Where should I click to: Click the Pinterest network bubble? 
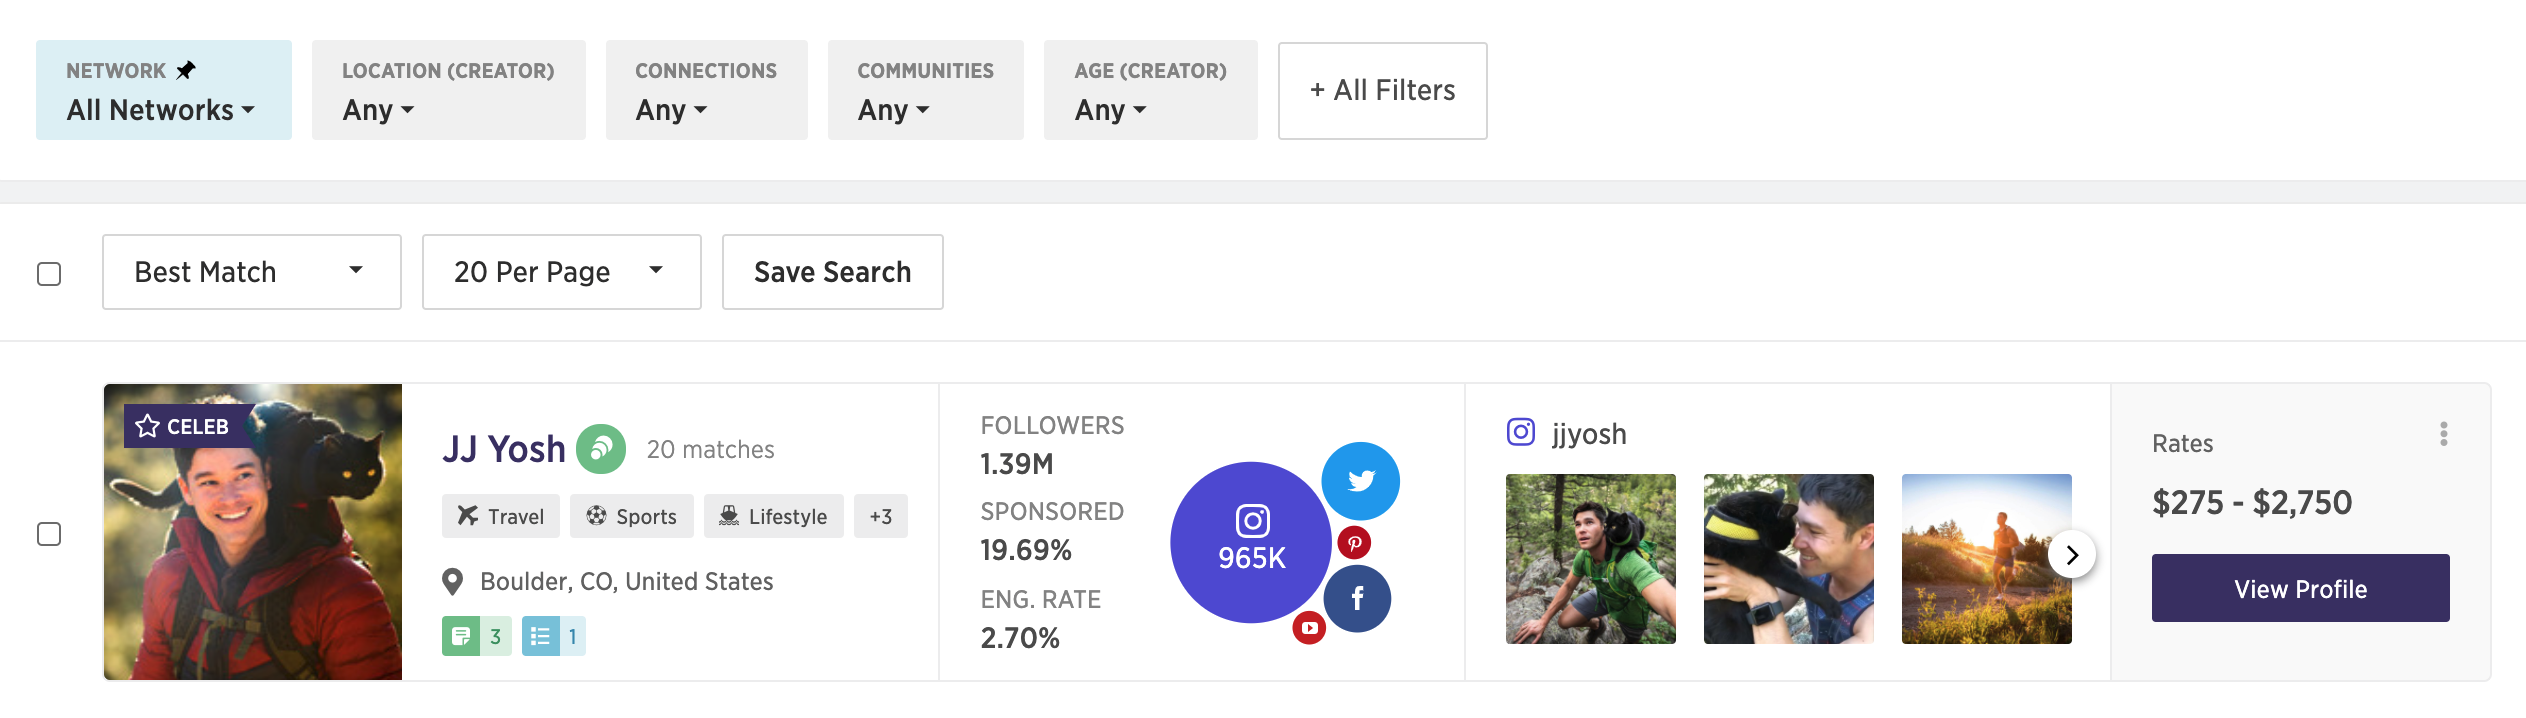pyautogui.click(x=1354, y=543)
